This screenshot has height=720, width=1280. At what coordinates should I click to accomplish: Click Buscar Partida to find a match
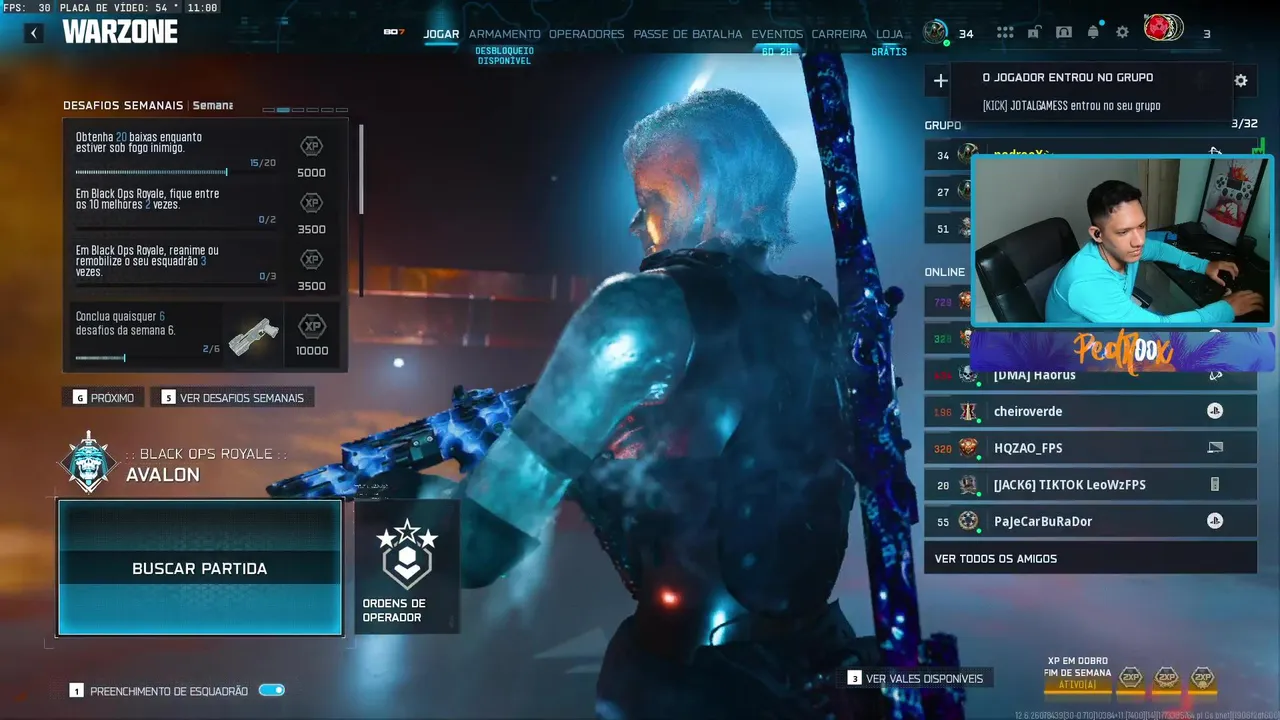tap(200, 568)
